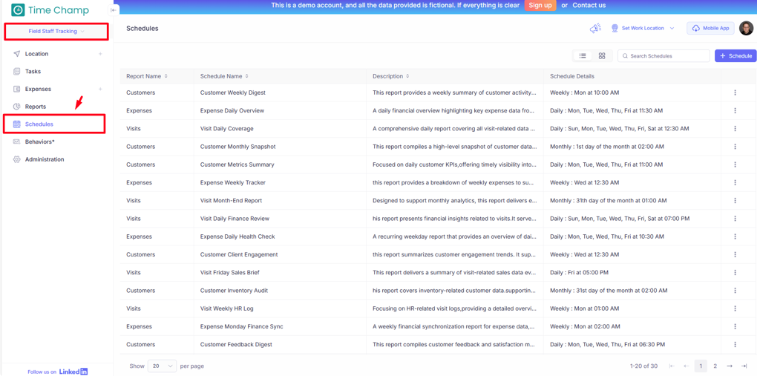Open the actions menu for Visit Daily Coverage
Viewport: 757px width, 382px height.
(735, 129)
